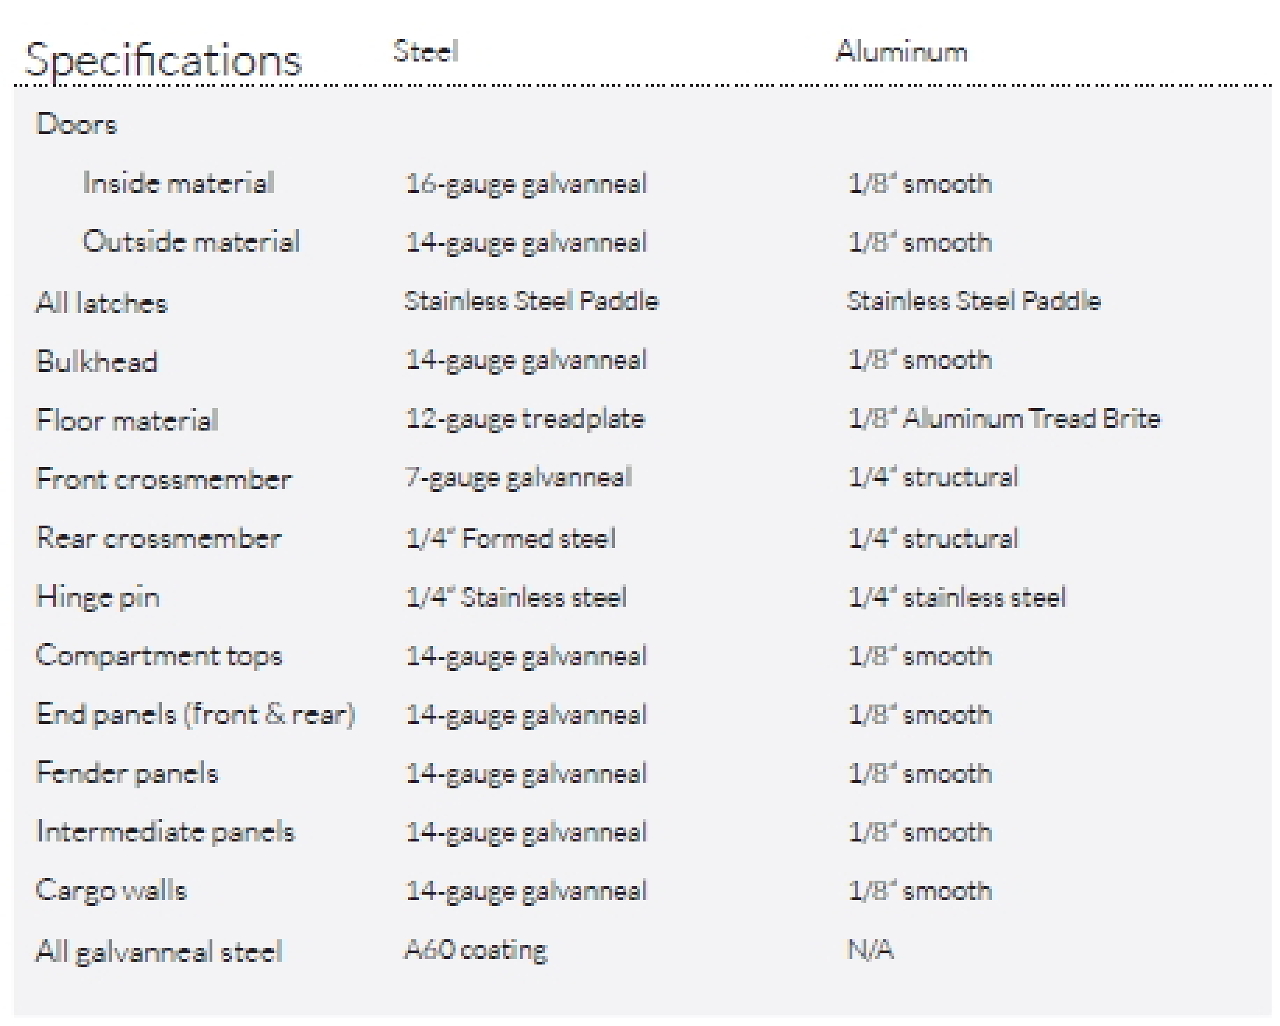This screenshot has width=1280, height=1026.
Task: Click the Front crossmember label
Action: pyautogui.click(x=163, y=479)
